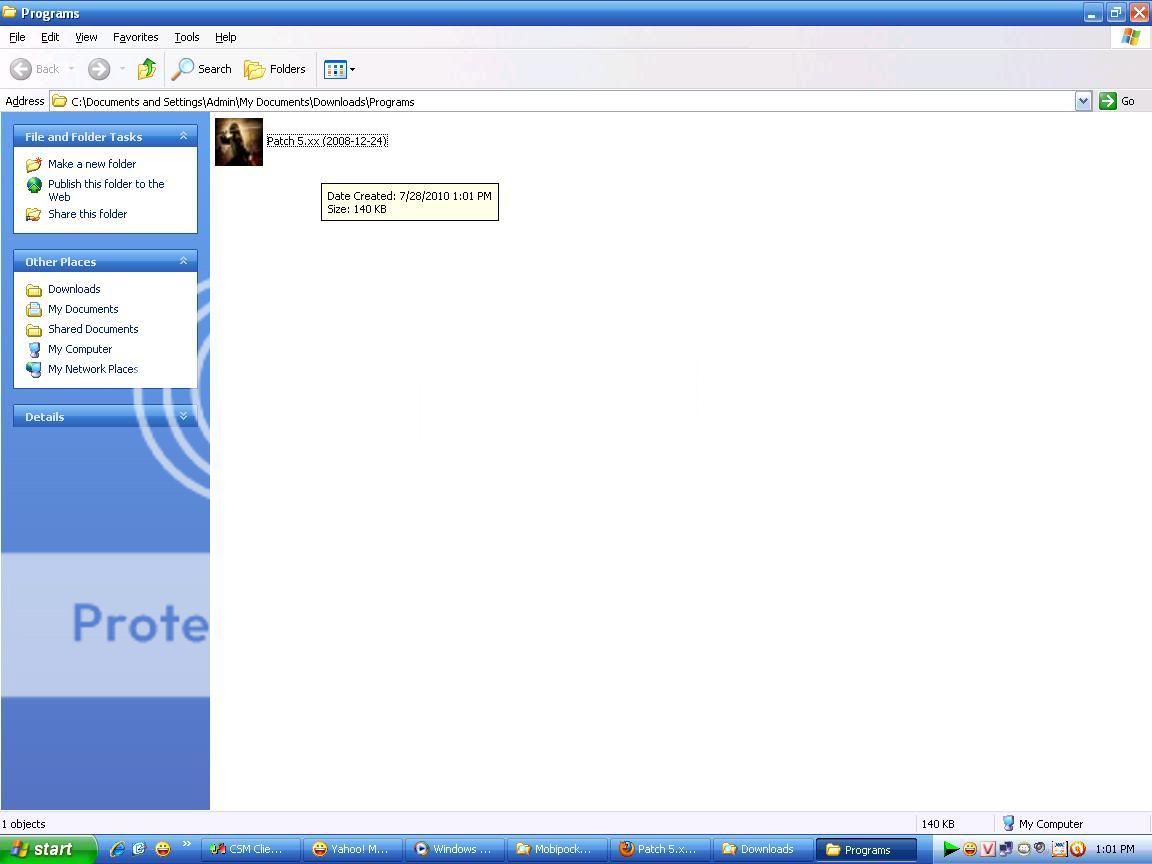
Task: Click the network computers tray icon
Action: pyautogui.click(x=1006, y=849)
